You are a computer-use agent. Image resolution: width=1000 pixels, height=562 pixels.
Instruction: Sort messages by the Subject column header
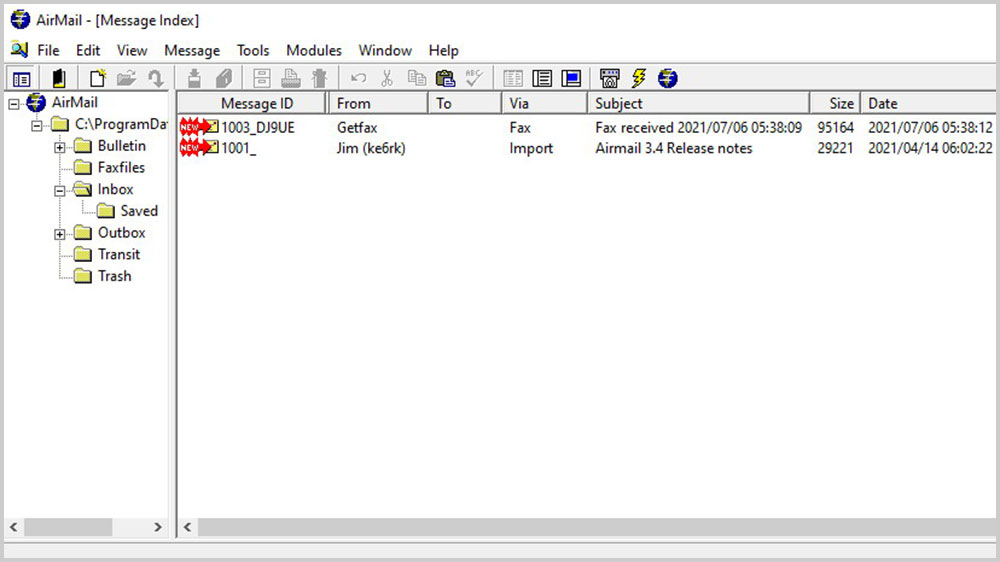(697, 103)
